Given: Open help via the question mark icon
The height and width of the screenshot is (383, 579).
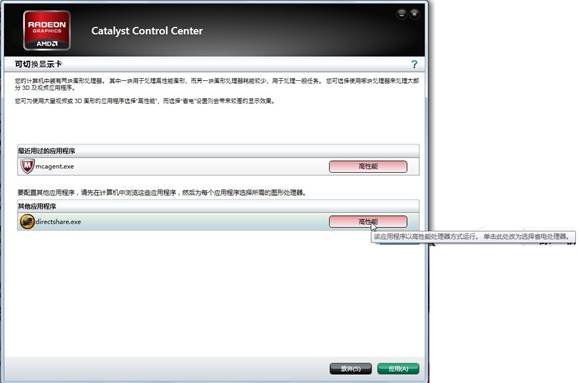Looking at the screenshot, I should [x=414, y=65].
